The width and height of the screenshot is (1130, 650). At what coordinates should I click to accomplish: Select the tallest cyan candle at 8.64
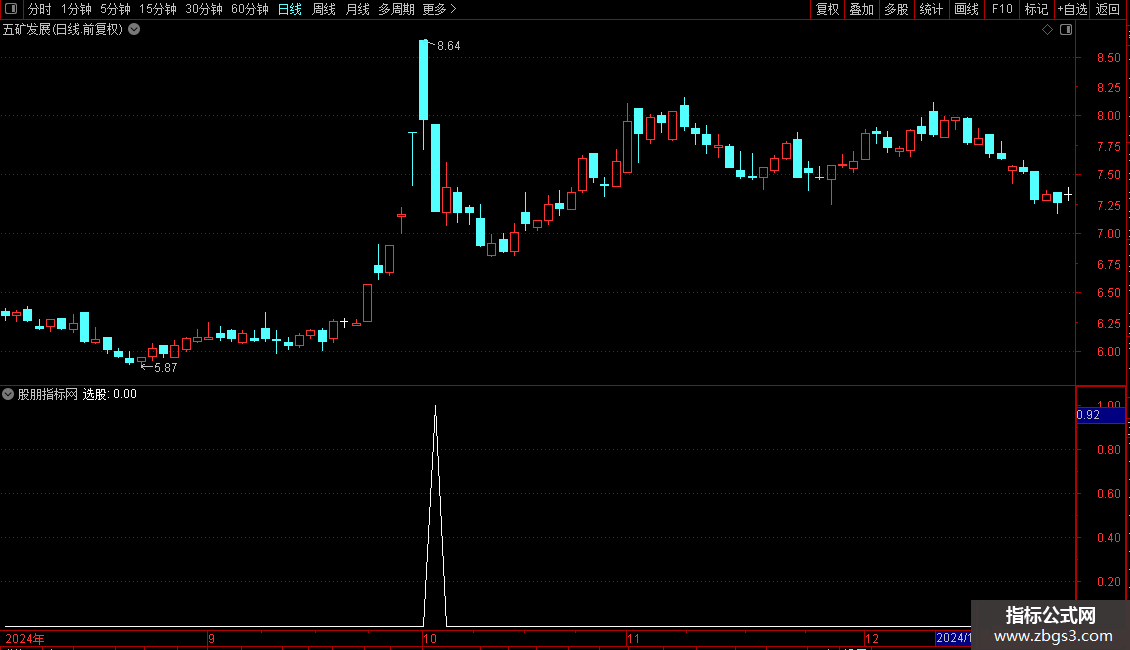click(x=424, y=80)
